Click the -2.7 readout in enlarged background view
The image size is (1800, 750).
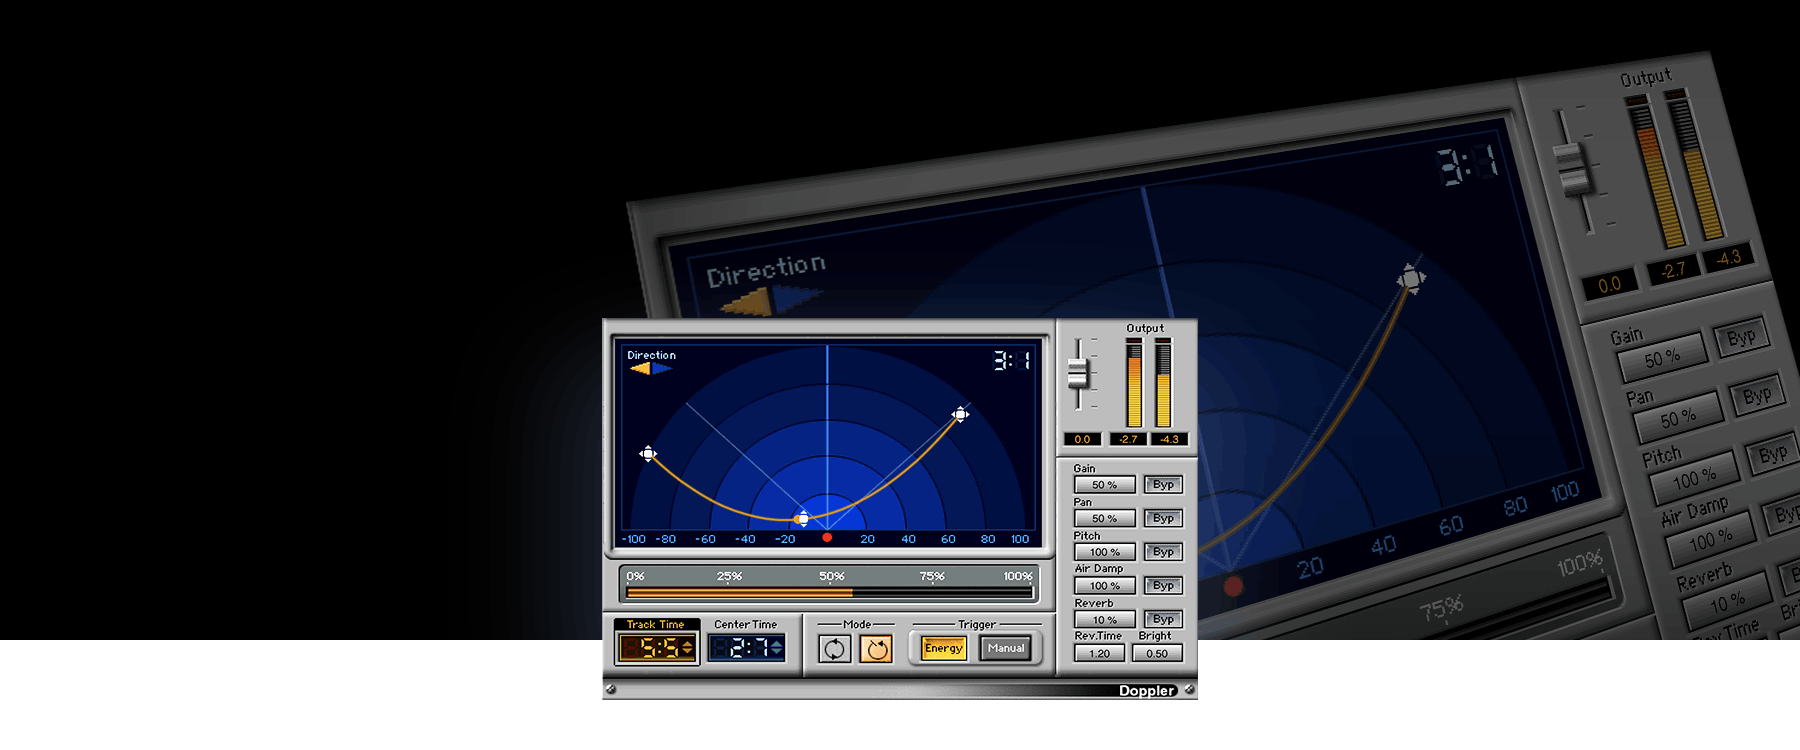1673,270
